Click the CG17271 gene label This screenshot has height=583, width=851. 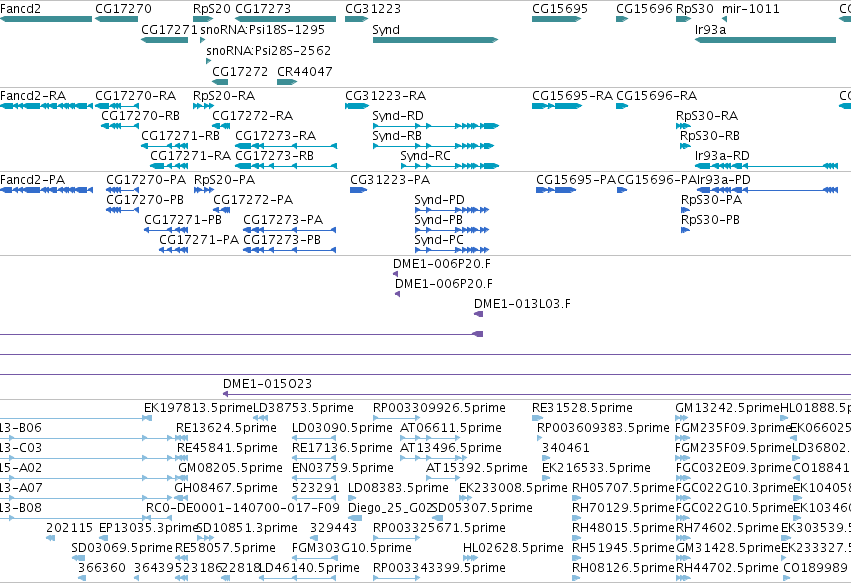tap(169, 29)
